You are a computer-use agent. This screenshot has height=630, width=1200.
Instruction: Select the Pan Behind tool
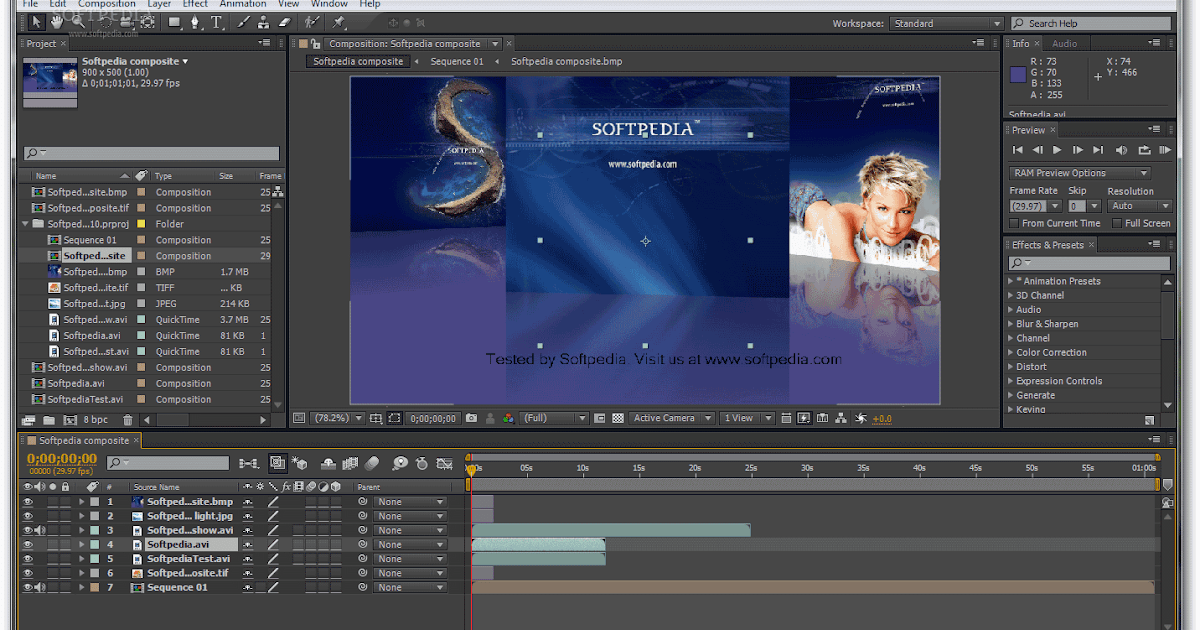pyautogui.click(x=147, y=22)
